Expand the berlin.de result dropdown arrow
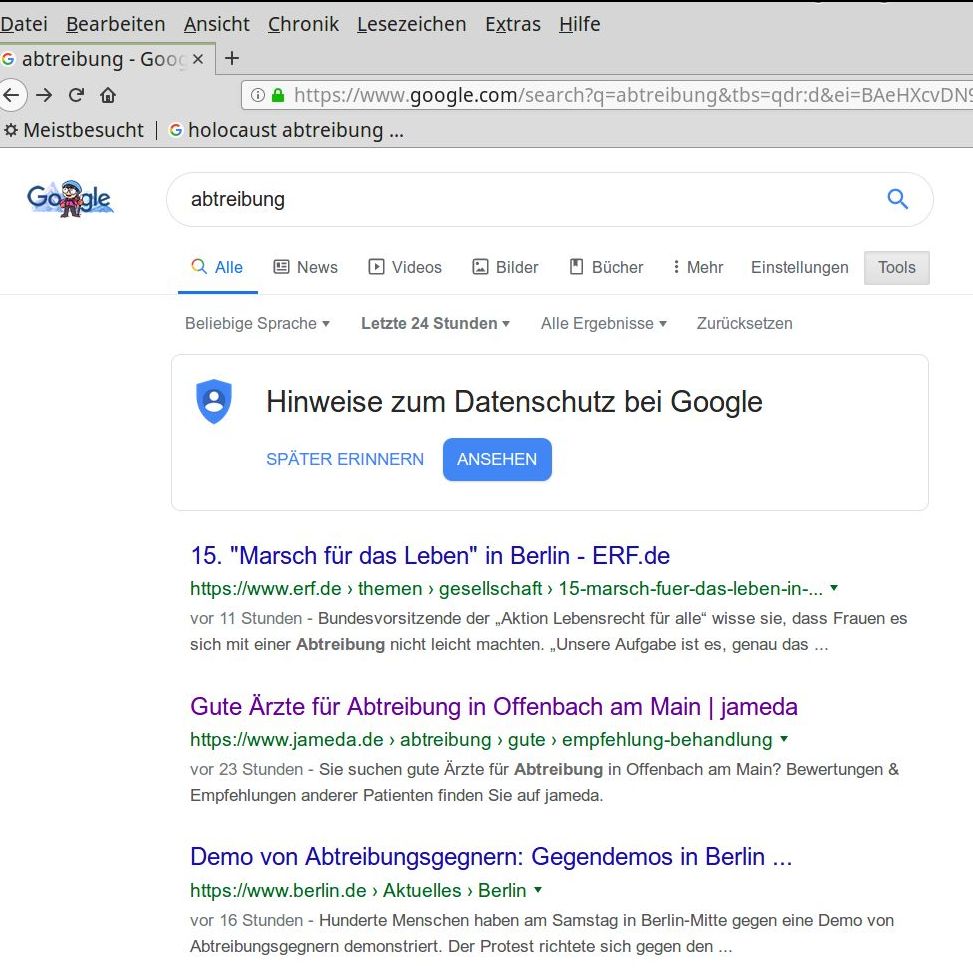This screenshot has height=979, width=973. [x=538, y=890]
